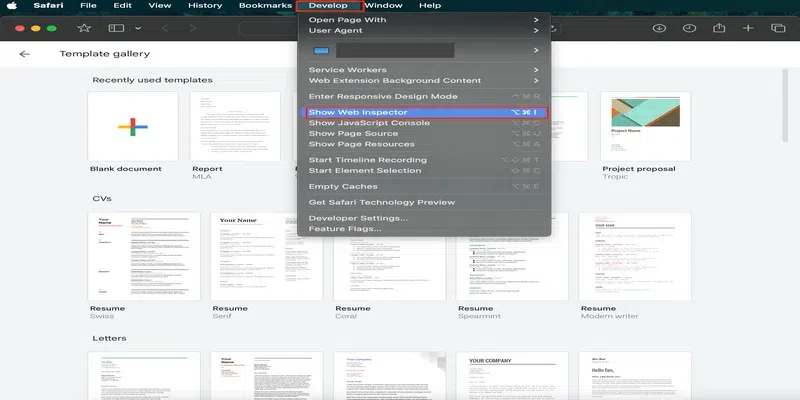Screen dimensions: 800x400
Task: Open the history clock icon in toolbar
Action: (x=689, y=28)
